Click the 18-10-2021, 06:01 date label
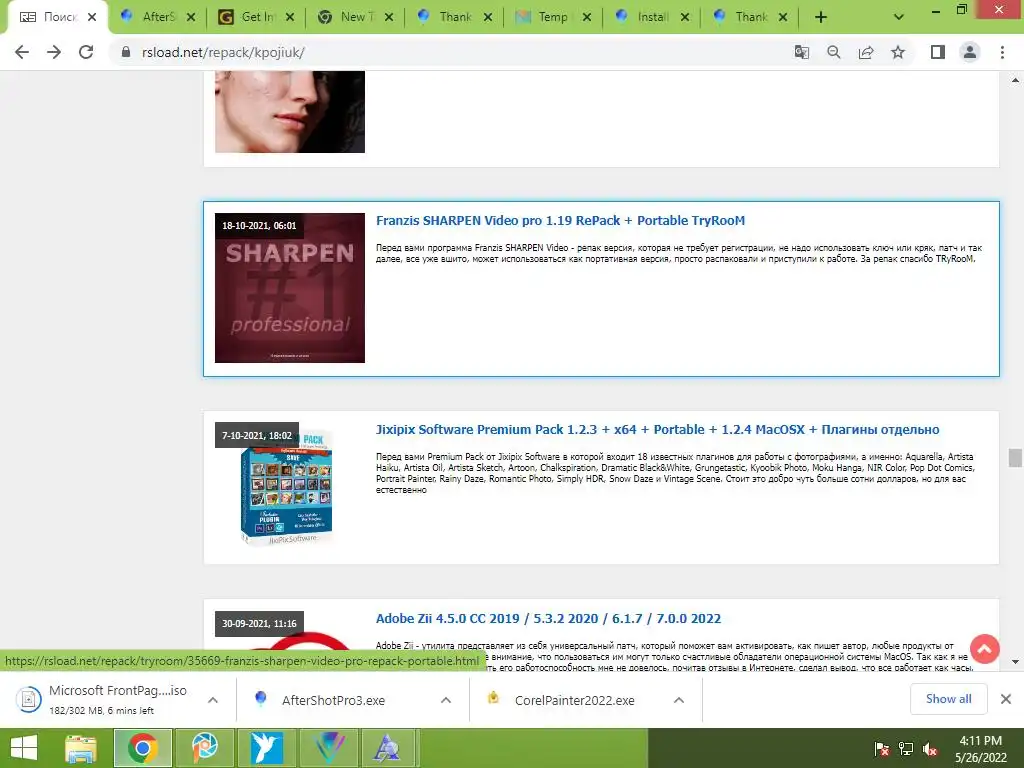Image resolution: width=1024 pixels, height=768 pixels. coord(259,225)
